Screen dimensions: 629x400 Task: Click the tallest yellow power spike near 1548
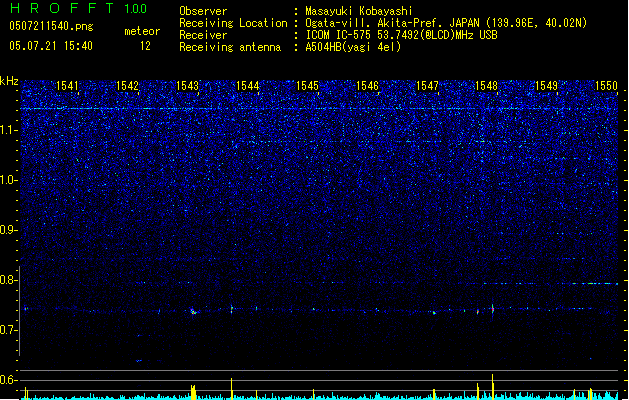[493, 387]
